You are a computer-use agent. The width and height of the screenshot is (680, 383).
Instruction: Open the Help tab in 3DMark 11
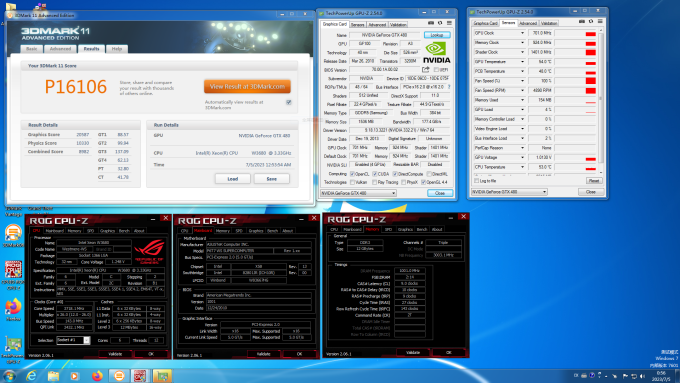(117, 49)
